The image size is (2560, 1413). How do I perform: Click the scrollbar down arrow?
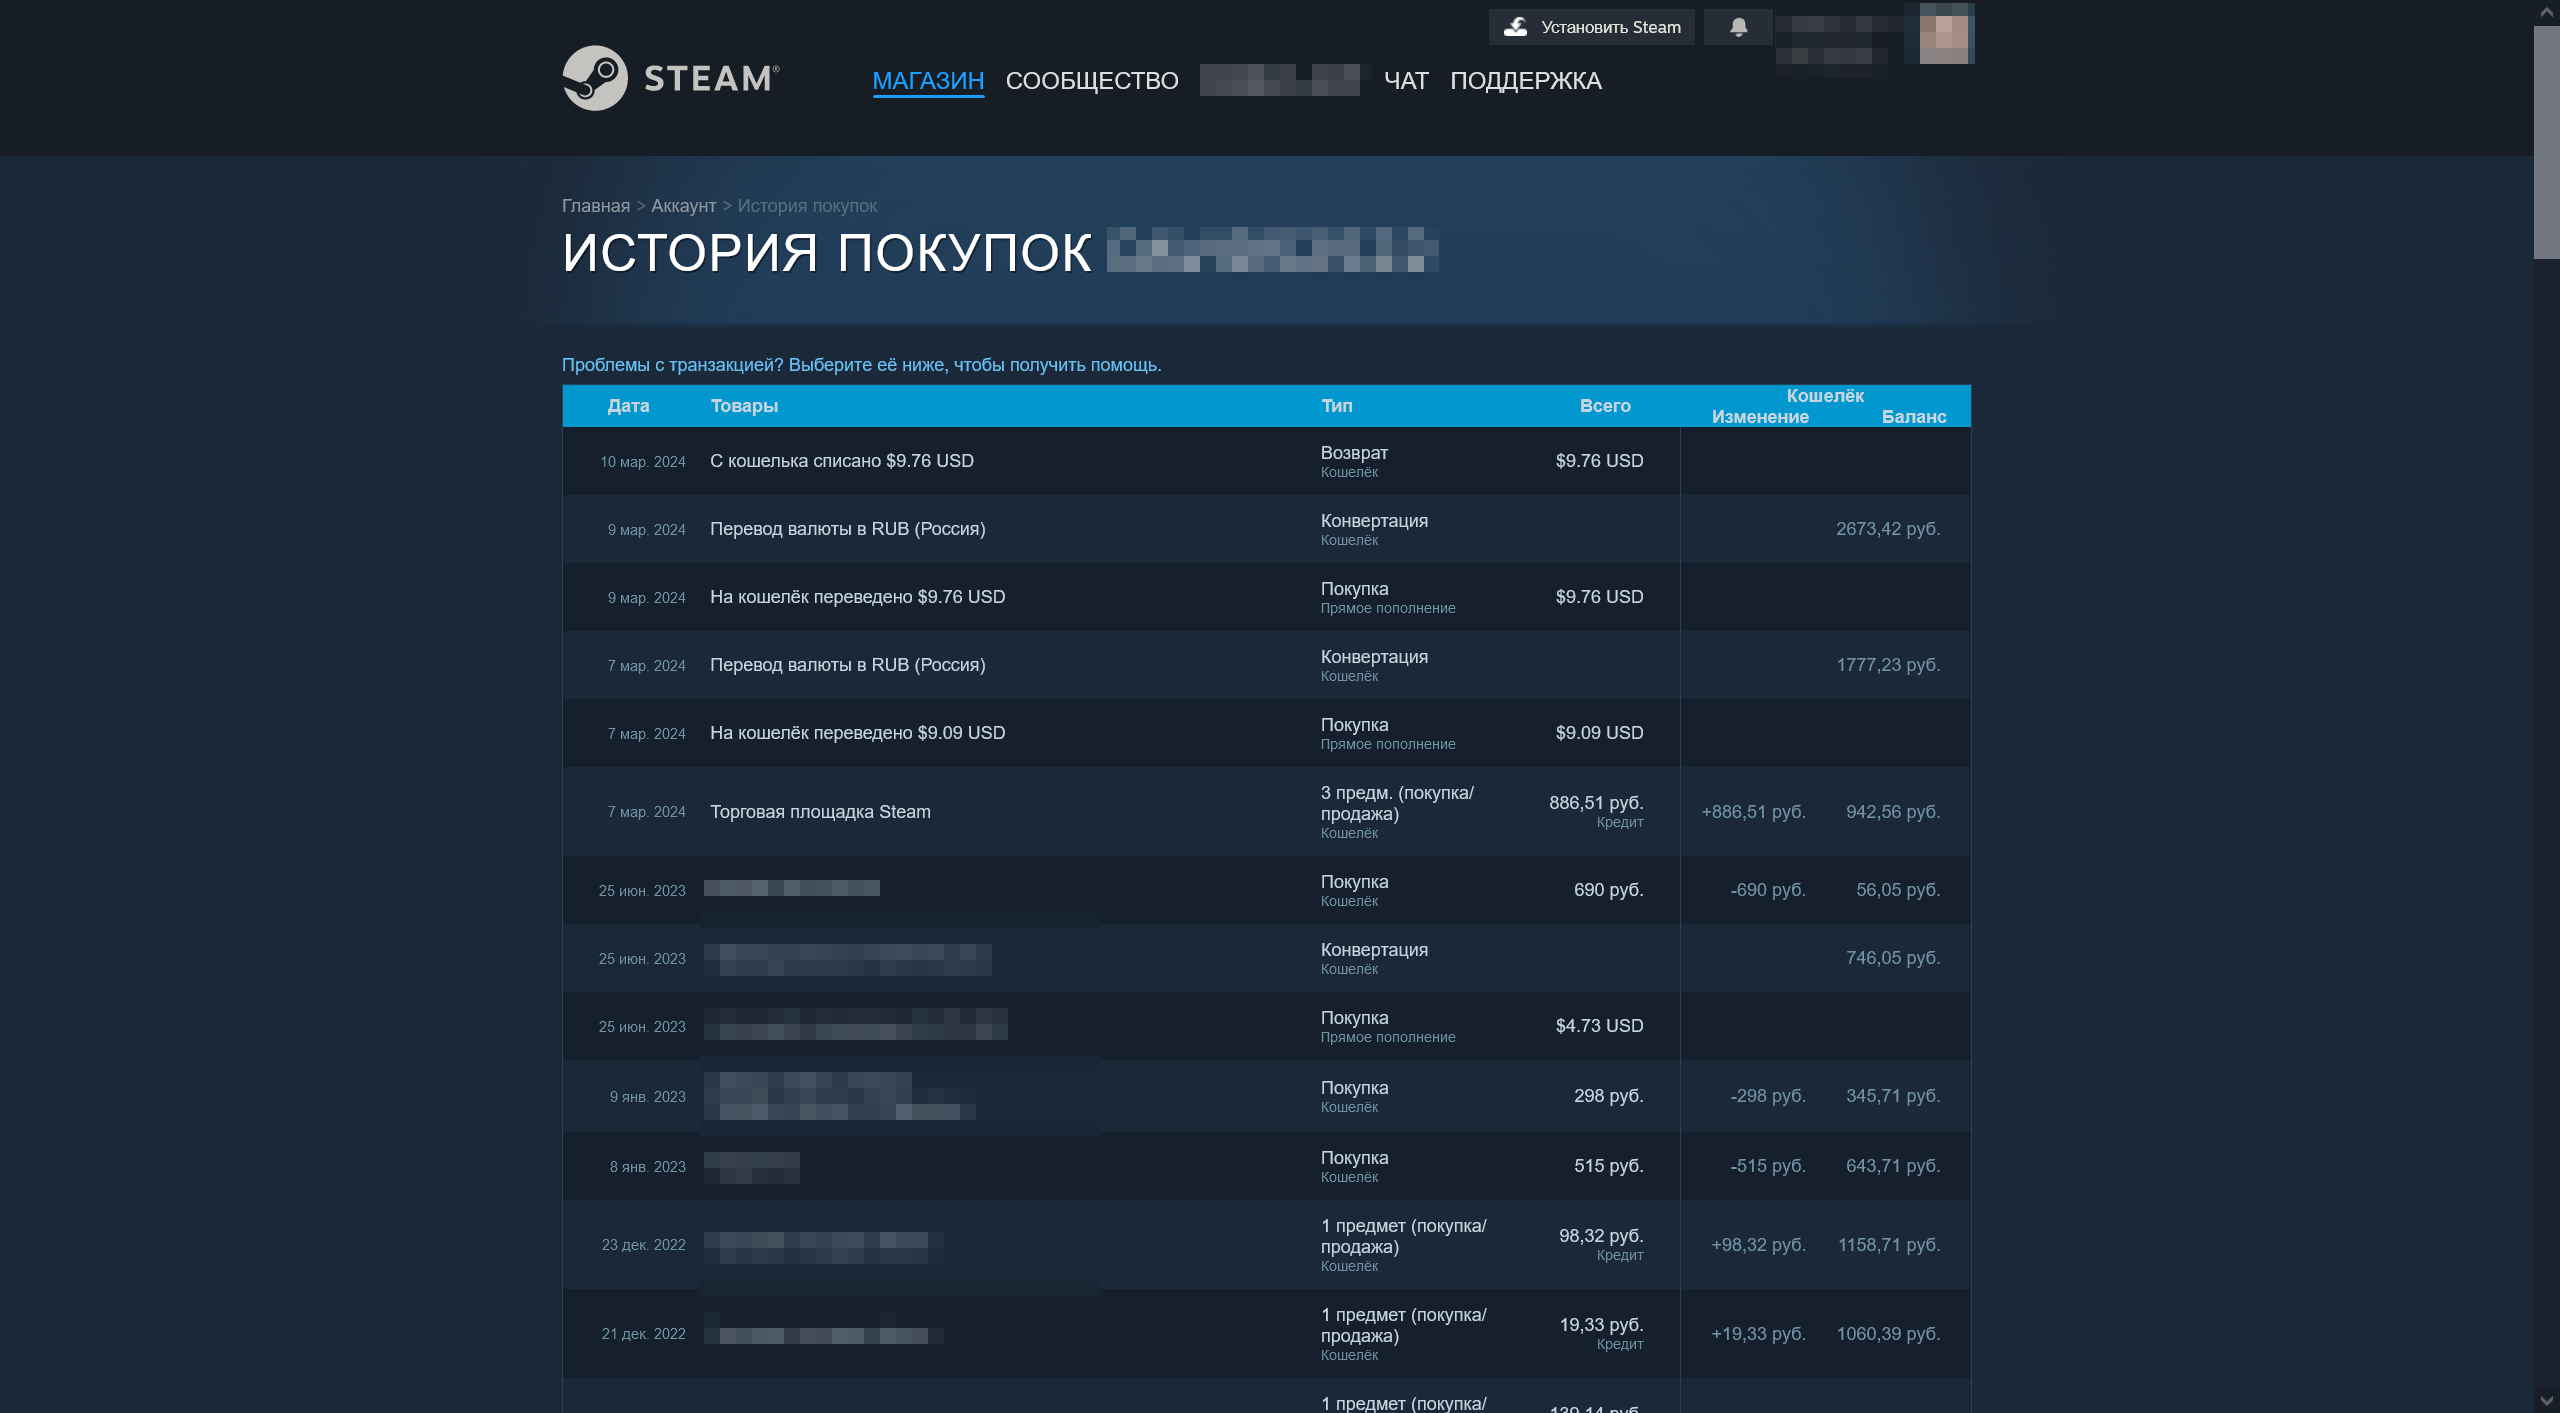tap(2546, 1401)
